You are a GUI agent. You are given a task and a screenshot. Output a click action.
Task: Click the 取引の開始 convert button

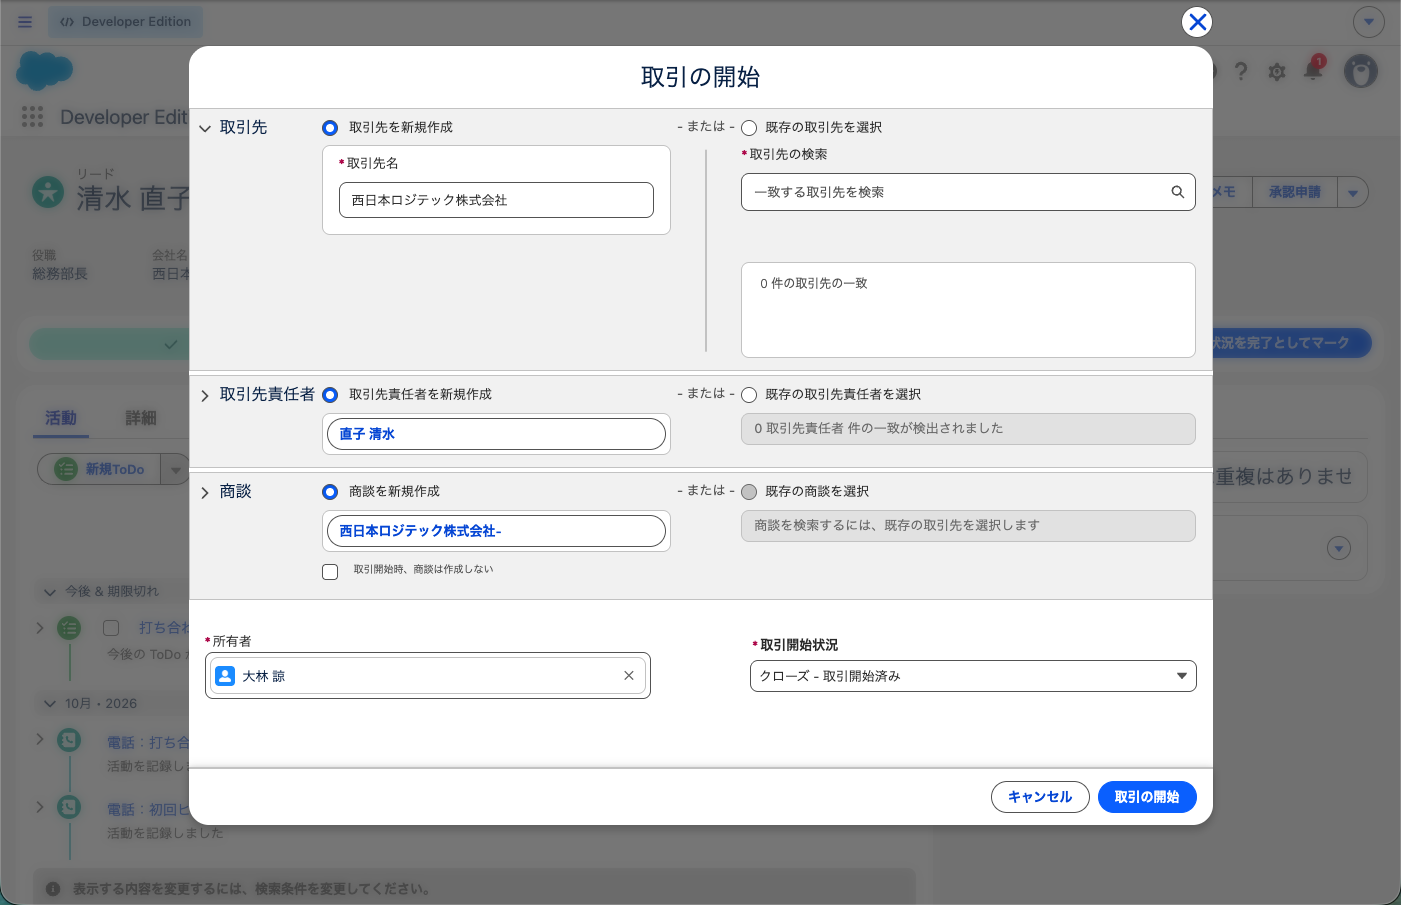coord(1147,797)
